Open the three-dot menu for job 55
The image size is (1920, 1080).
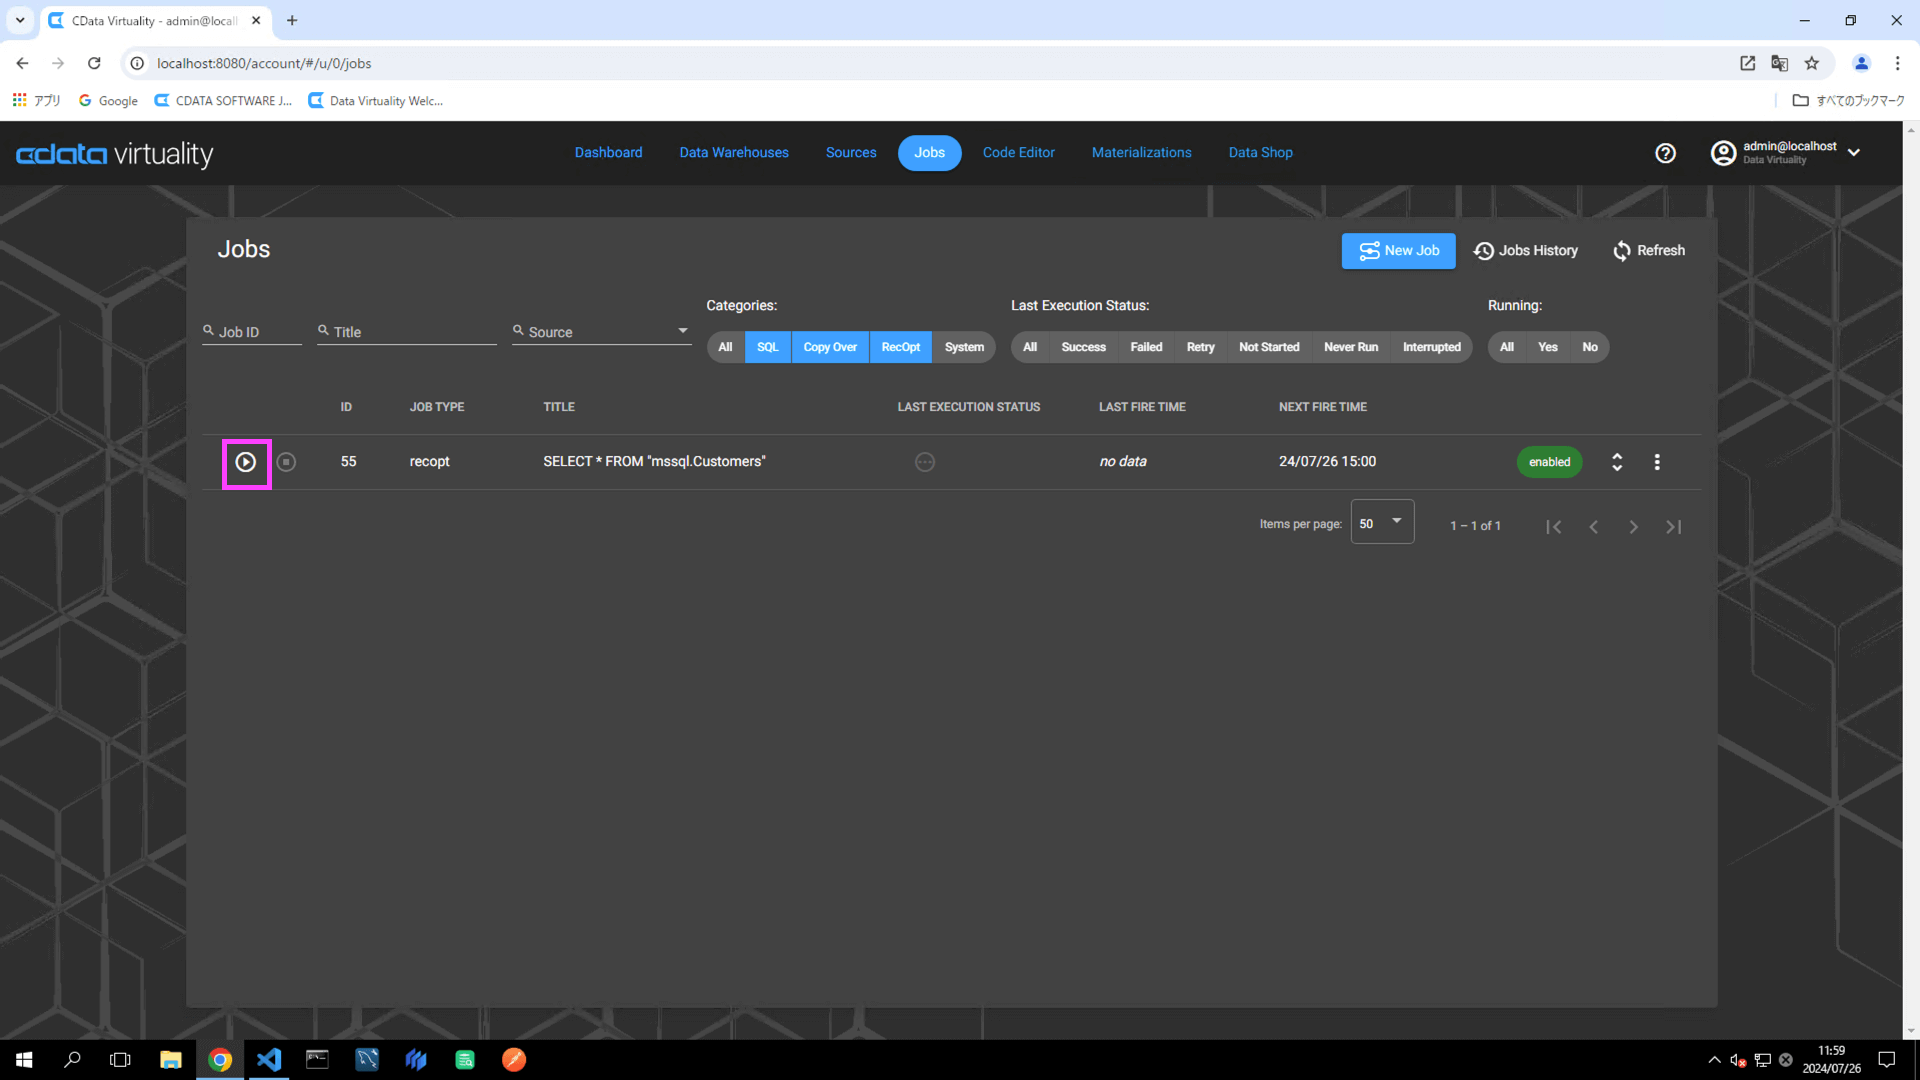1657,462
